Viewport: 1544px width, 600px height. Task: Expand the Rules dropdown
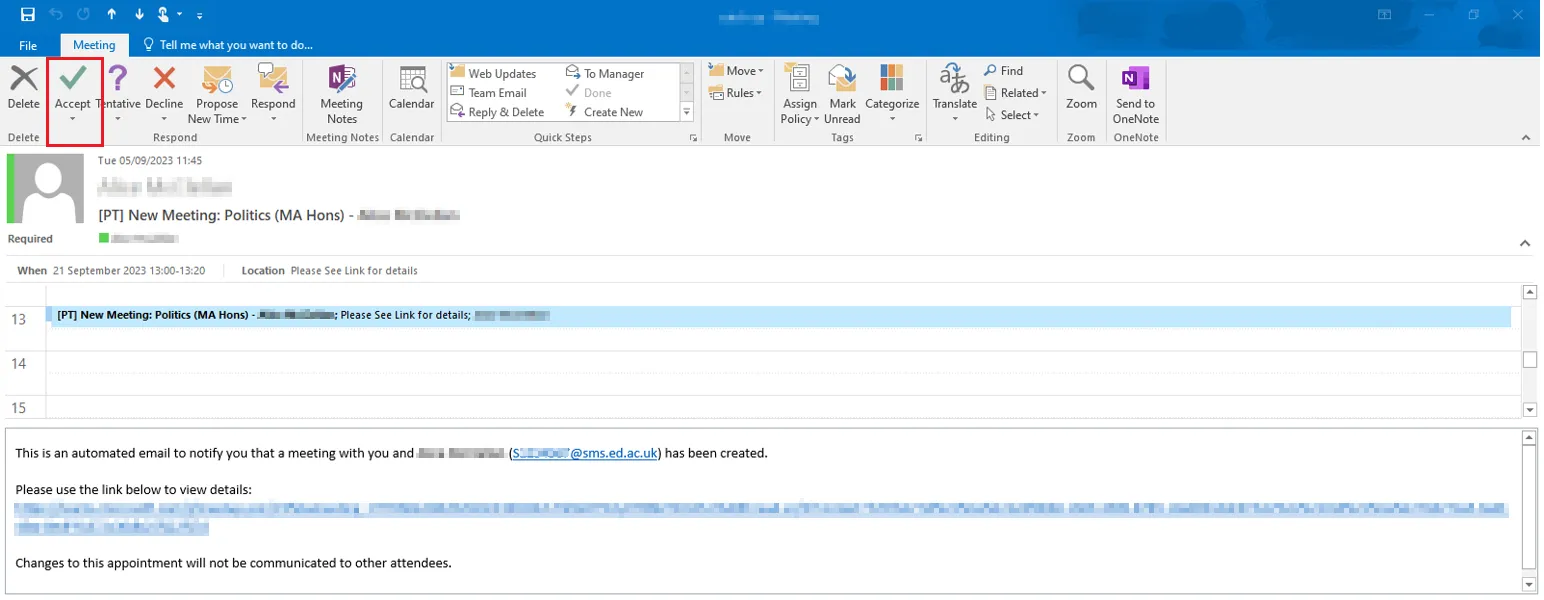pyautogui.click(x=737, y=93)
